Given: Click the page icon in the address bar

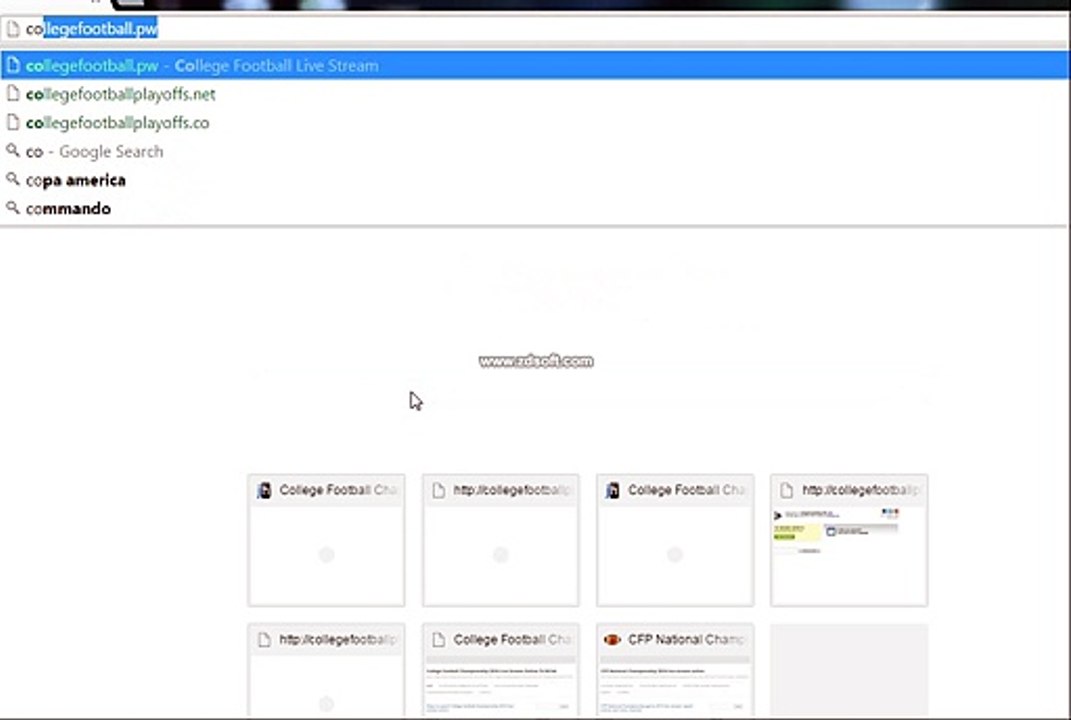Looking at the screenshot, I should [x=13, y=29].
